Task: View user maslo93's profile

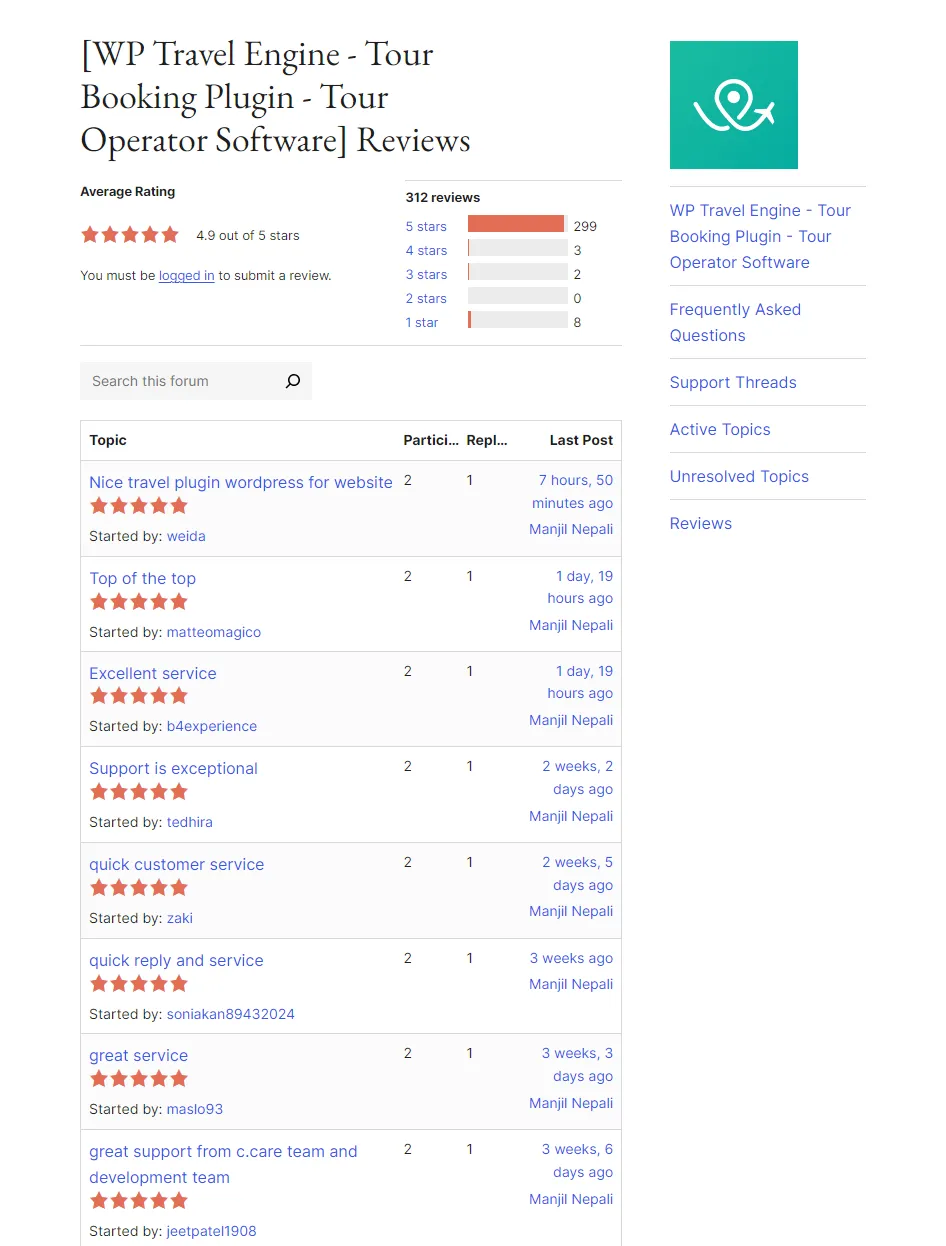Action: click(x=195, y=1109)
